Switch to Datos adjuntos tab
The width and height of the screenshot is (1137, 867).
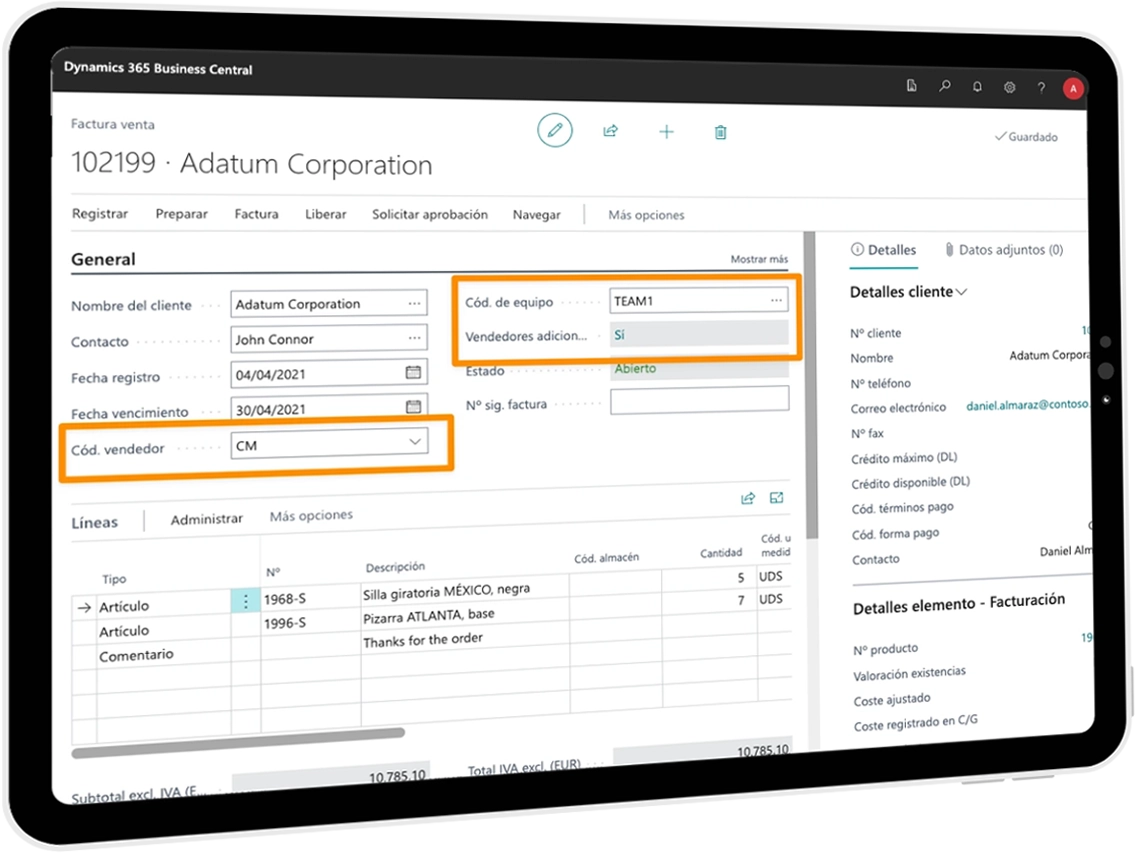coord(1003,250)
